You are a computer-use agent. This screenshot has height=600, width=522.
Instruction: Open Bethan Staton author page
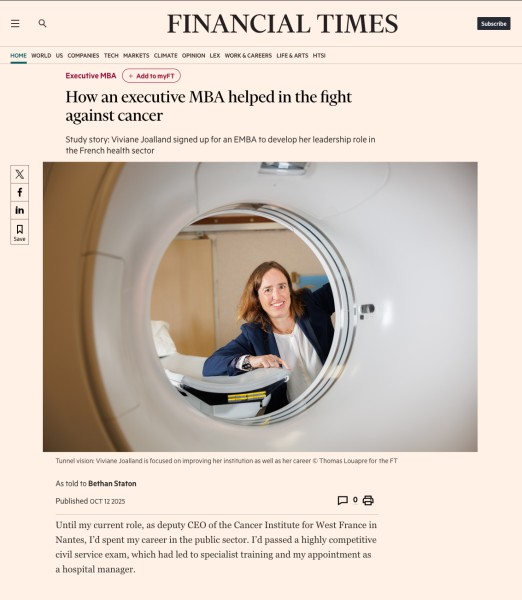coord(112,484)
